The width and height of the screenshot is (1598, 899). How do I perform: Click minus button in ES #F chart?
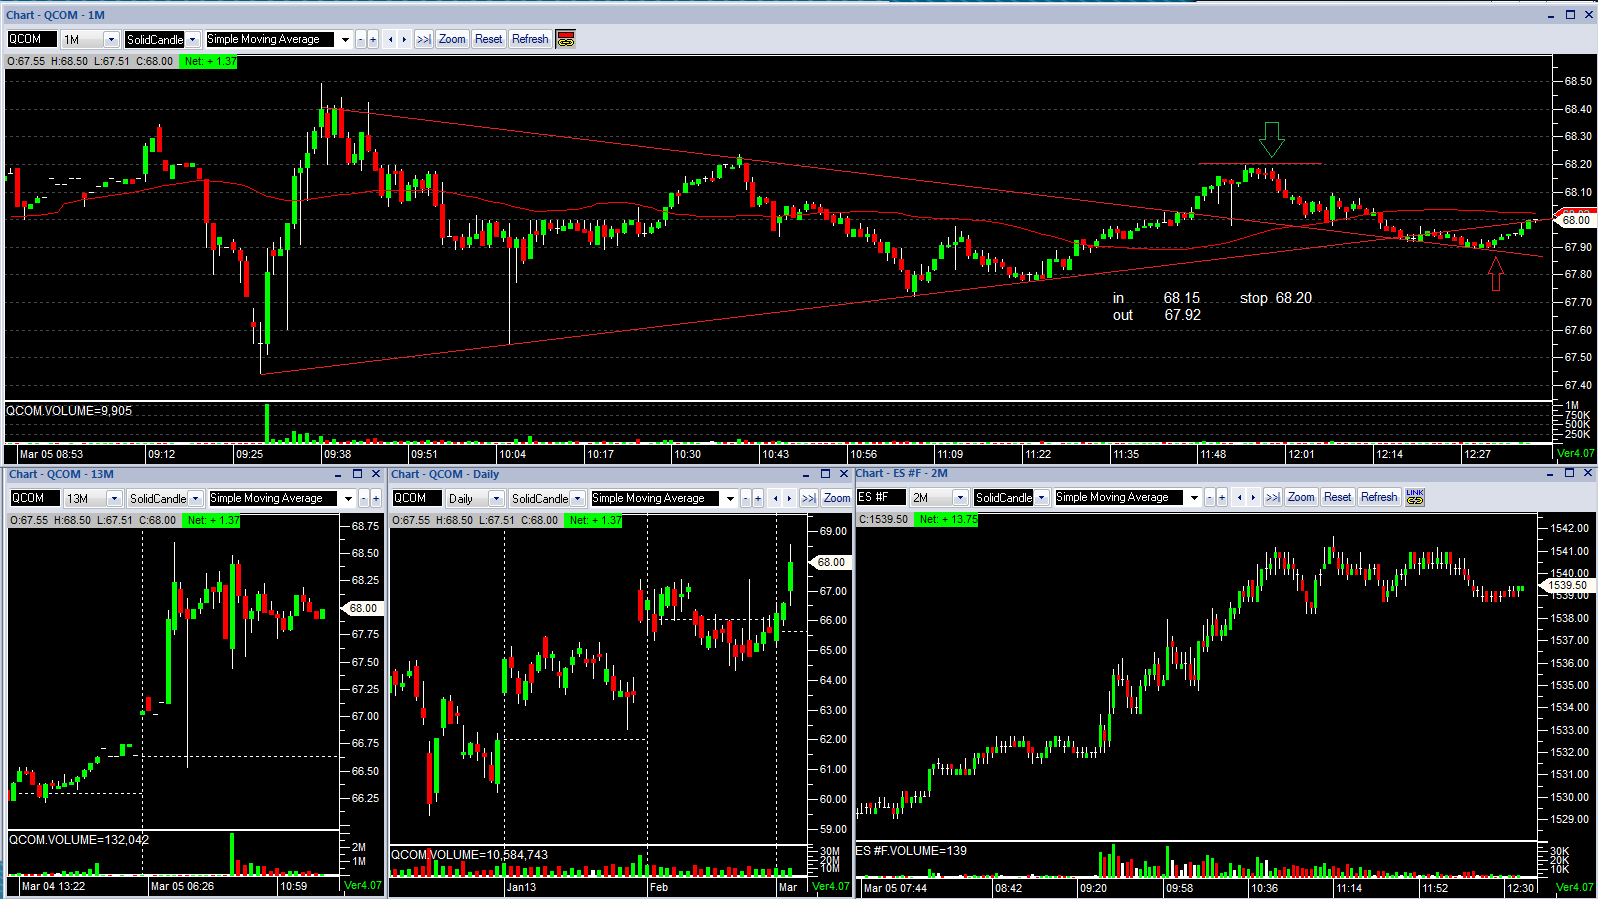coord(1210,497)
